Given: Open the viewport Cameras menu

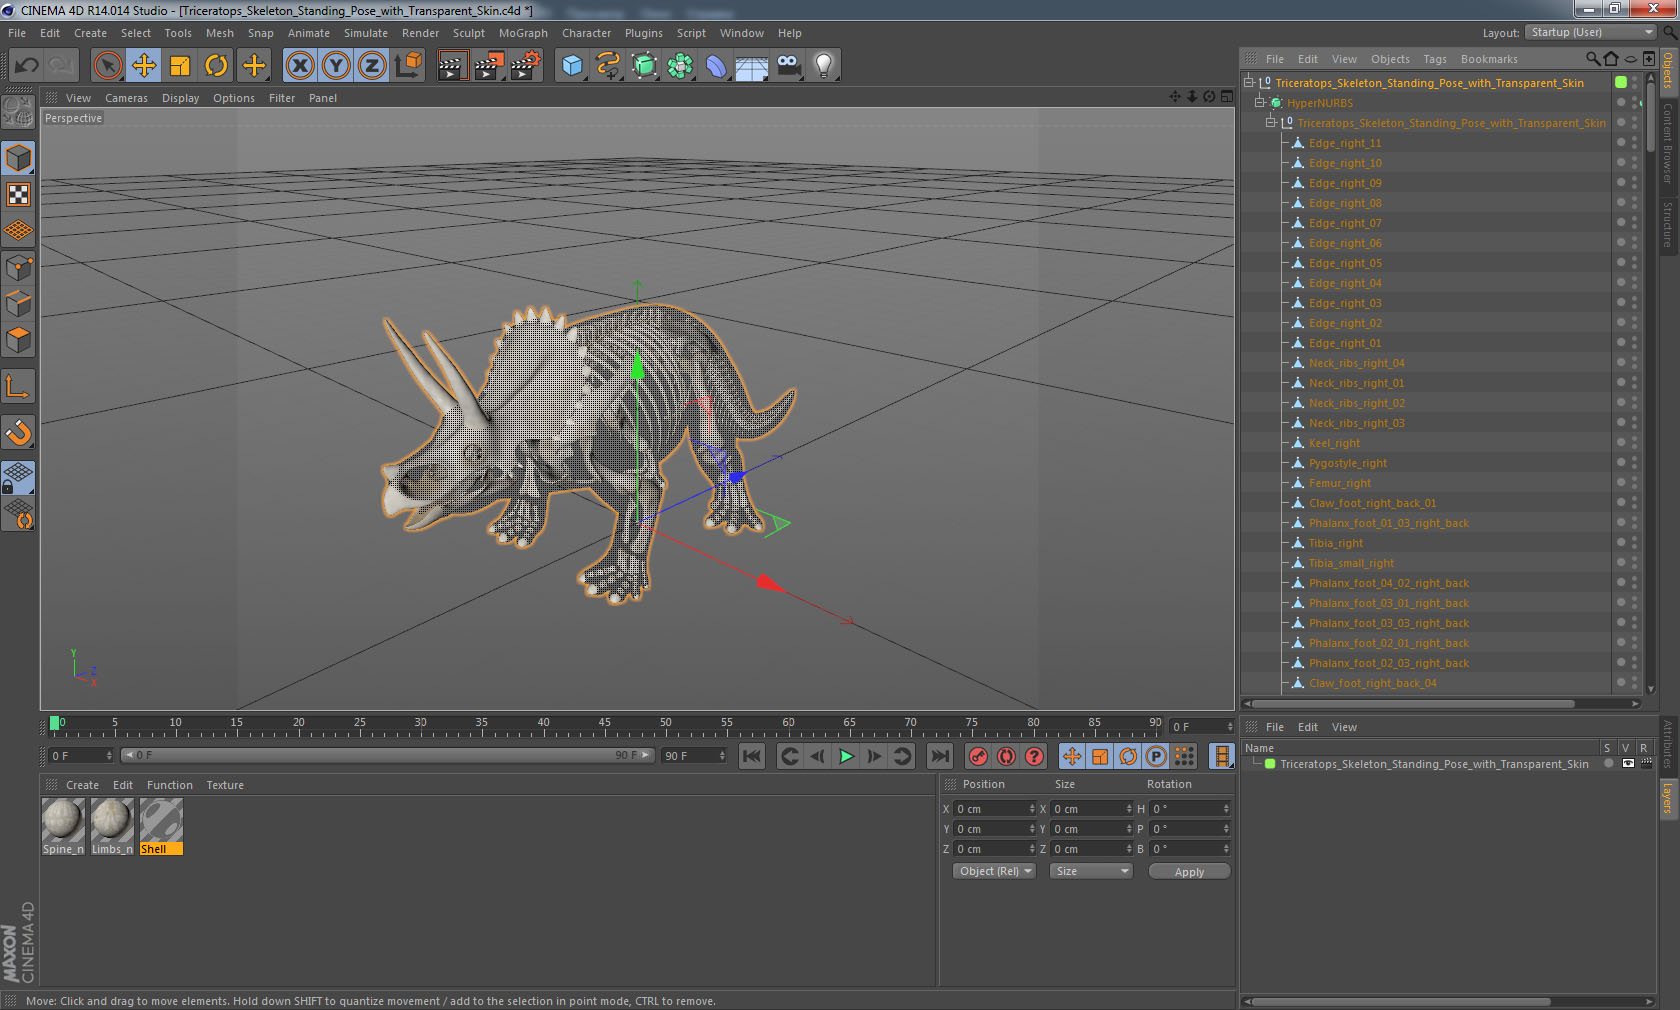Looking at the screenshot, I should pos(126,98).
